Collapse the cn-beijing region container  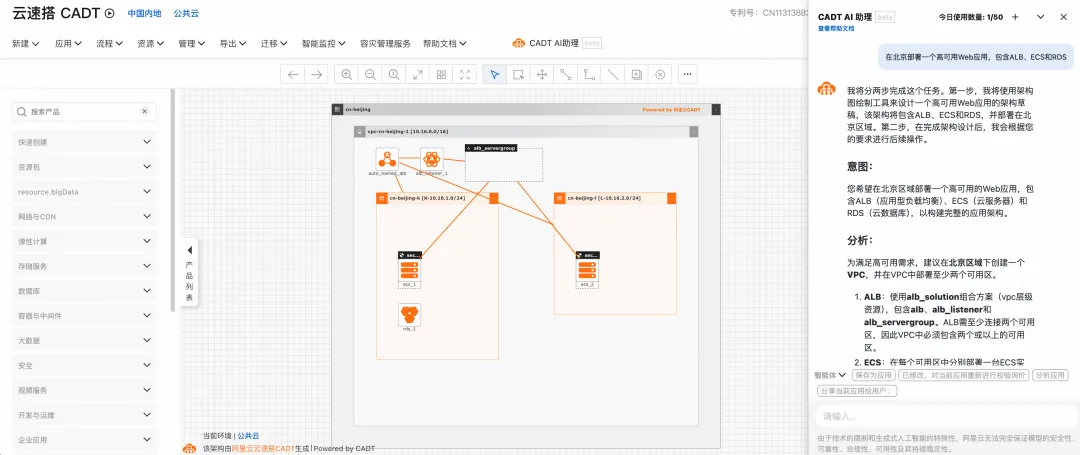716,109
